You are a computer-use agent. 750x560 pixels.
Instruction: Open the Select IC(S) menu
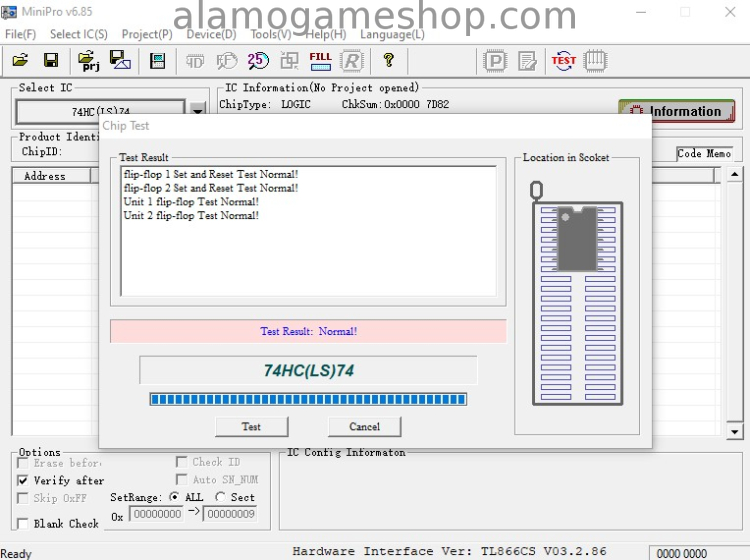pos(78,34)
